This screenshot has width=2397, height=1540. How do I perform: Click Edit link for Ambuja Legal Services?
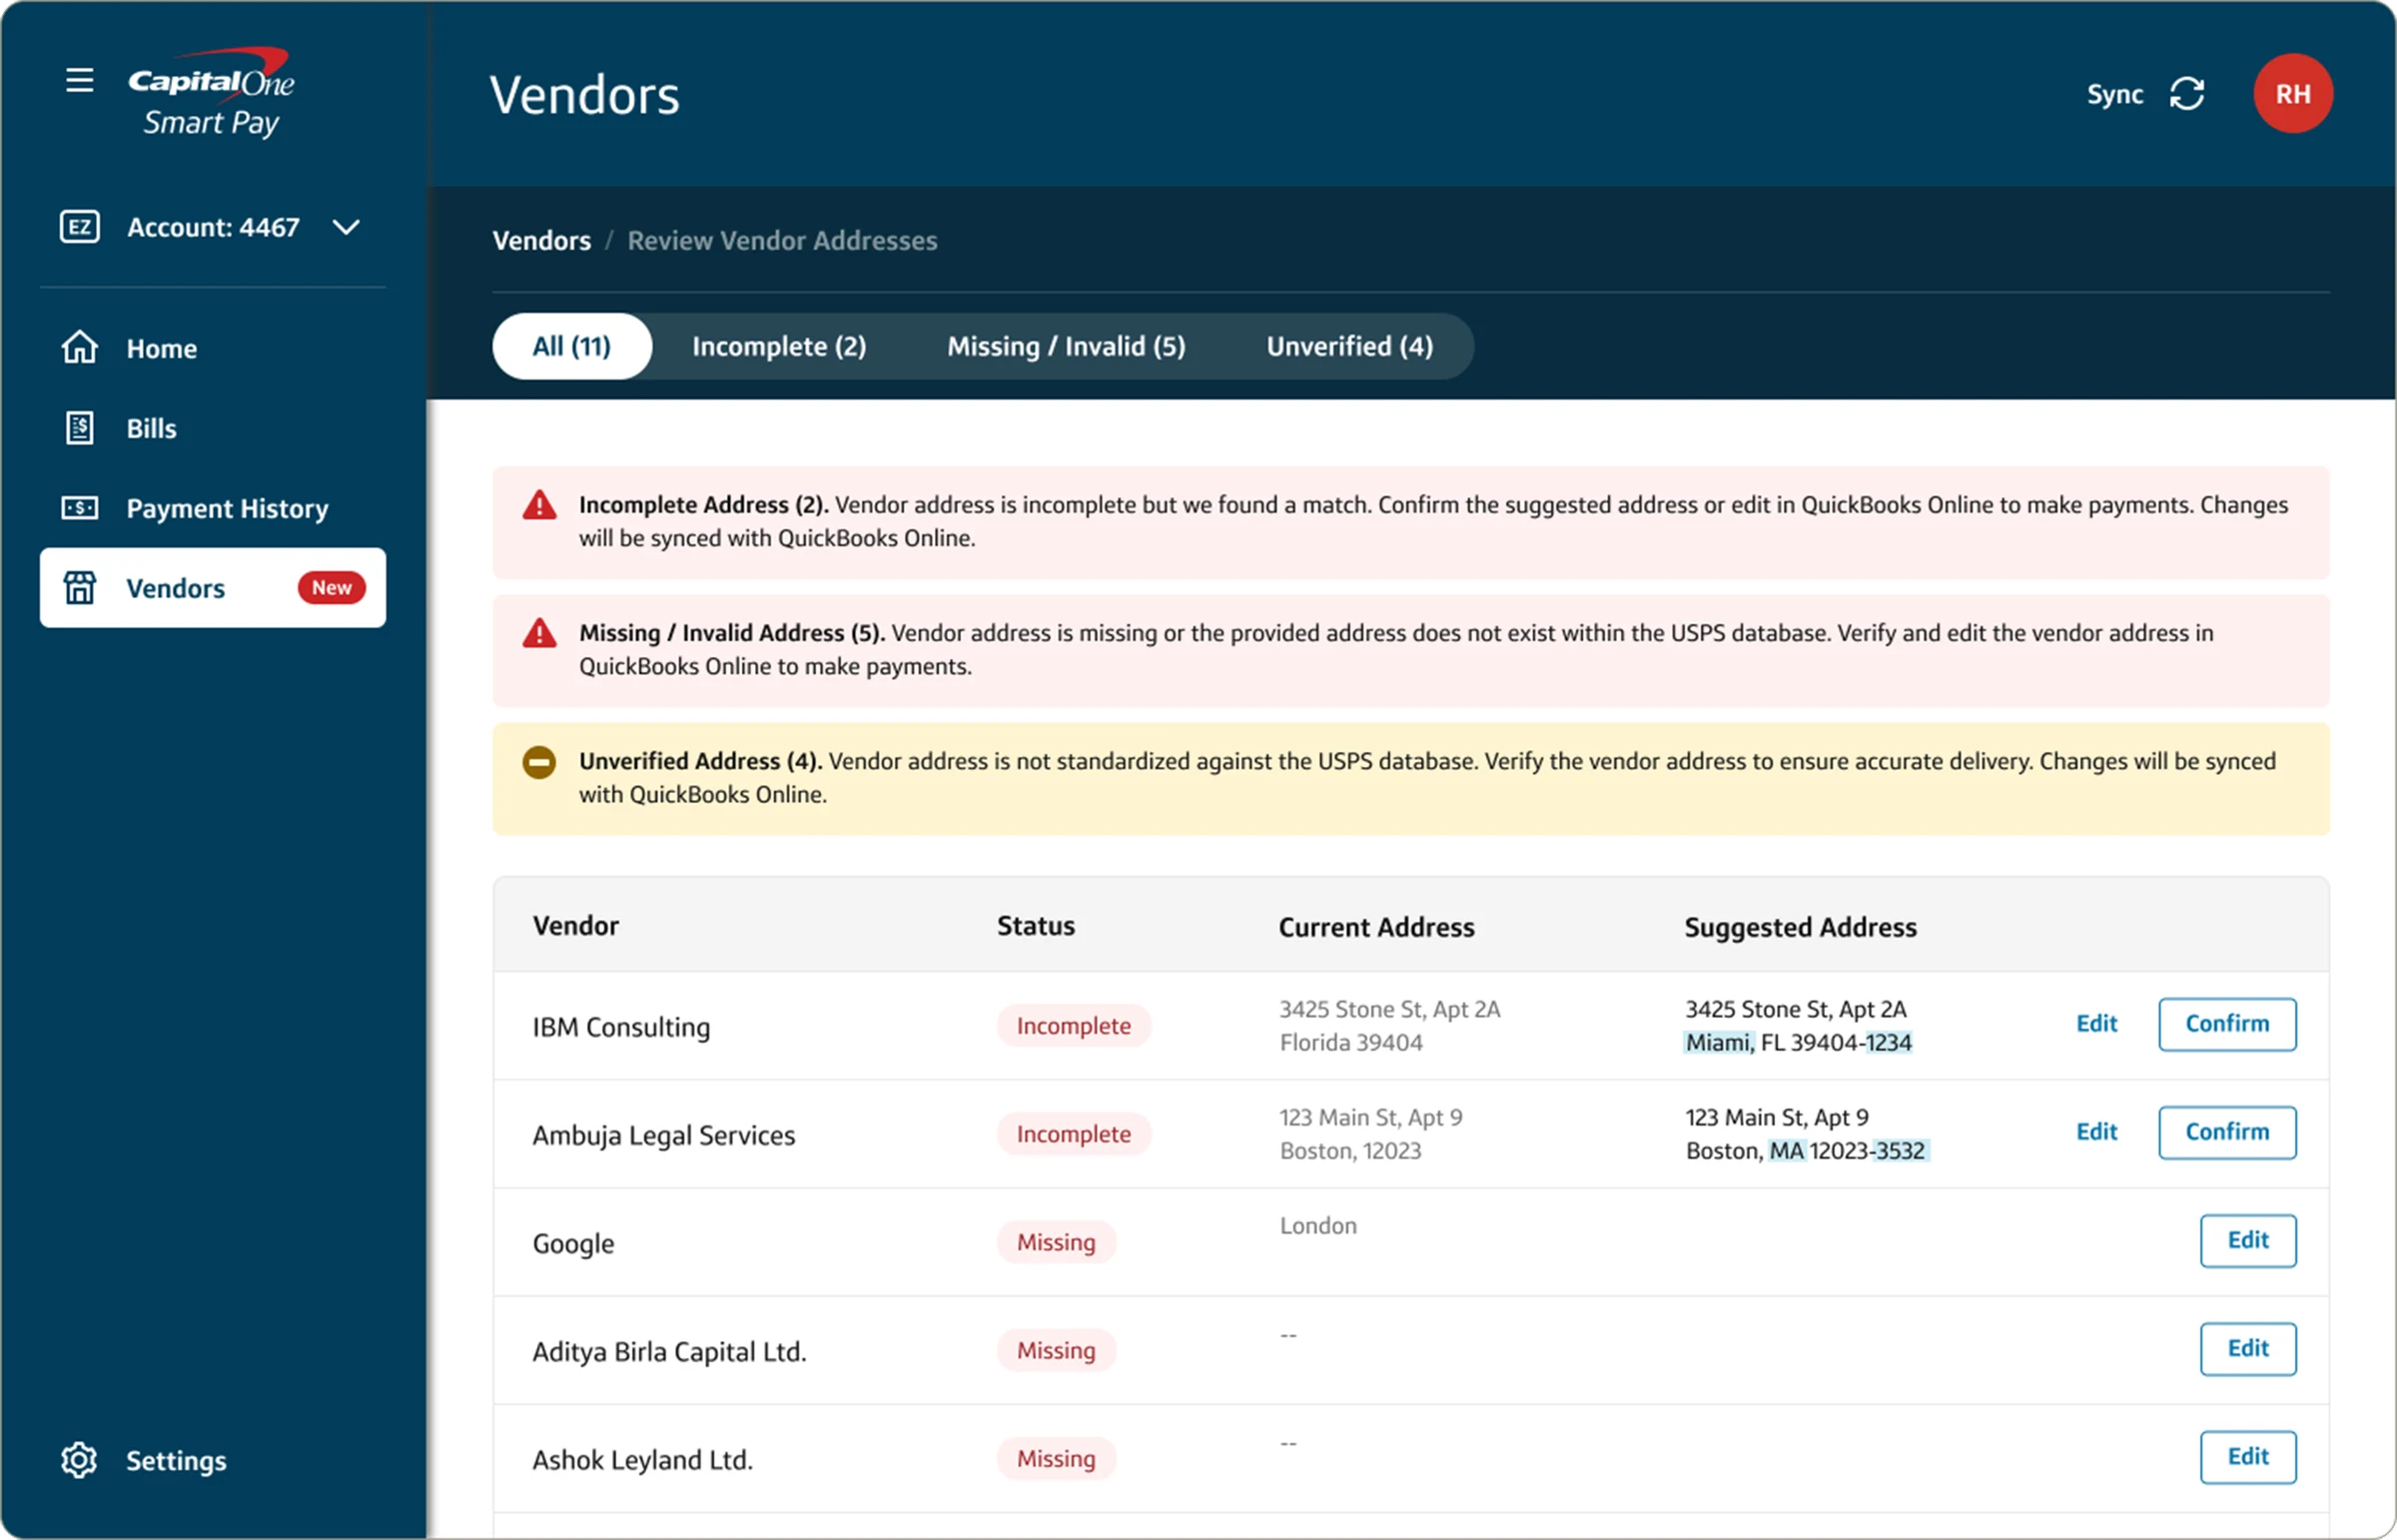[x=2096, y=1132]
